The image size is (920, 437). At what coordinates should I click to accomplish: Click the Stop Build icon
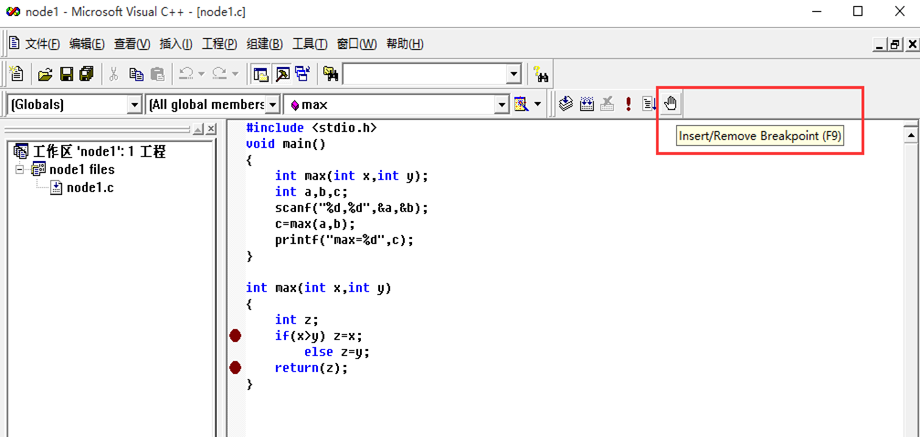[607, 105]
